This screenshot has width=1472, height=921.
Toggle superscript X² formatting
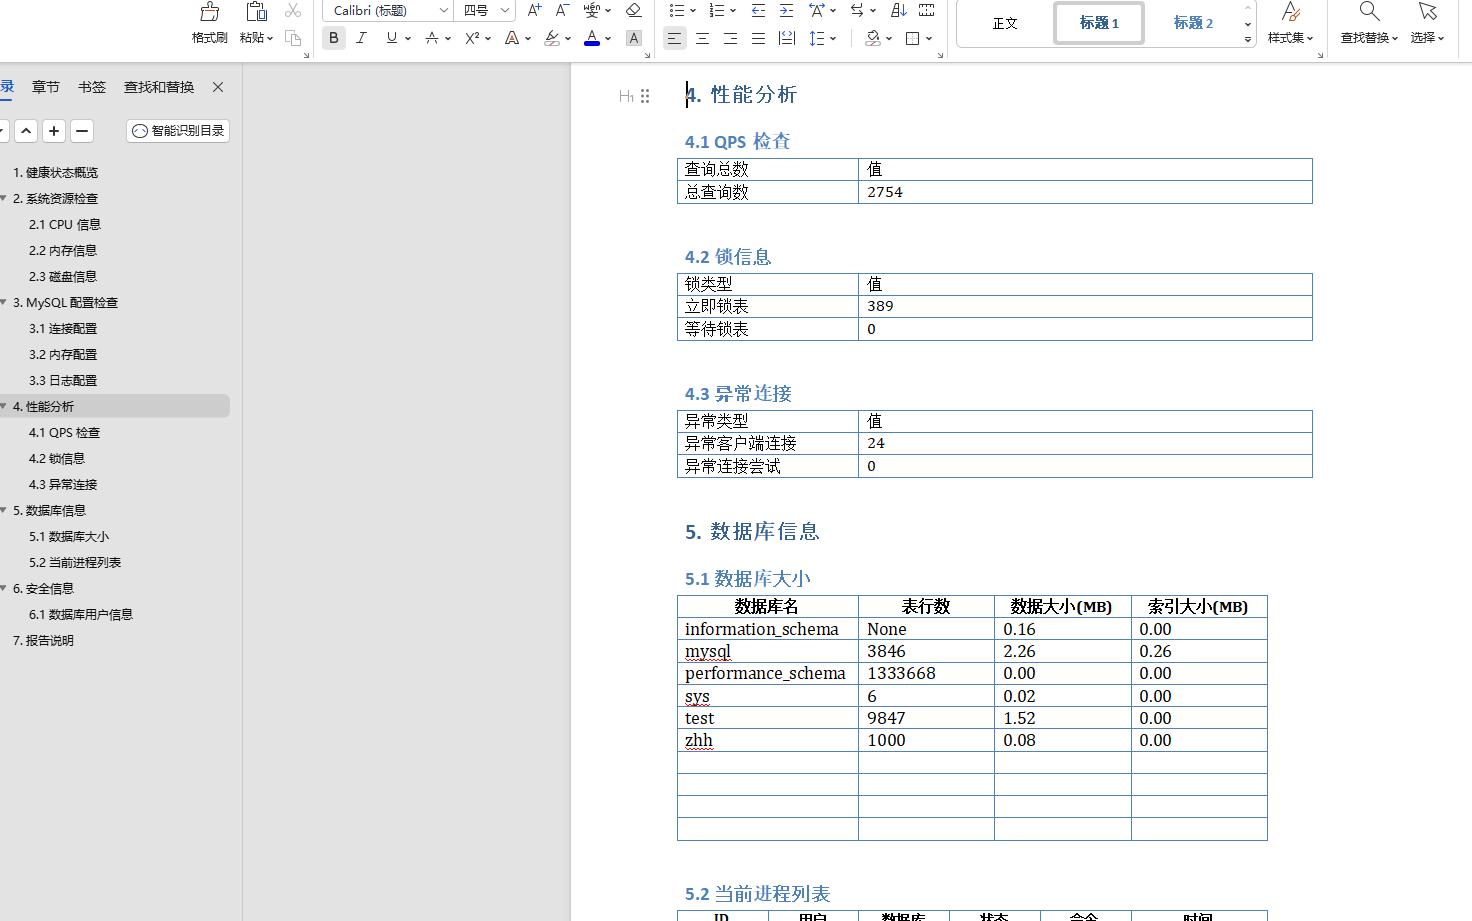pos(472,38)
